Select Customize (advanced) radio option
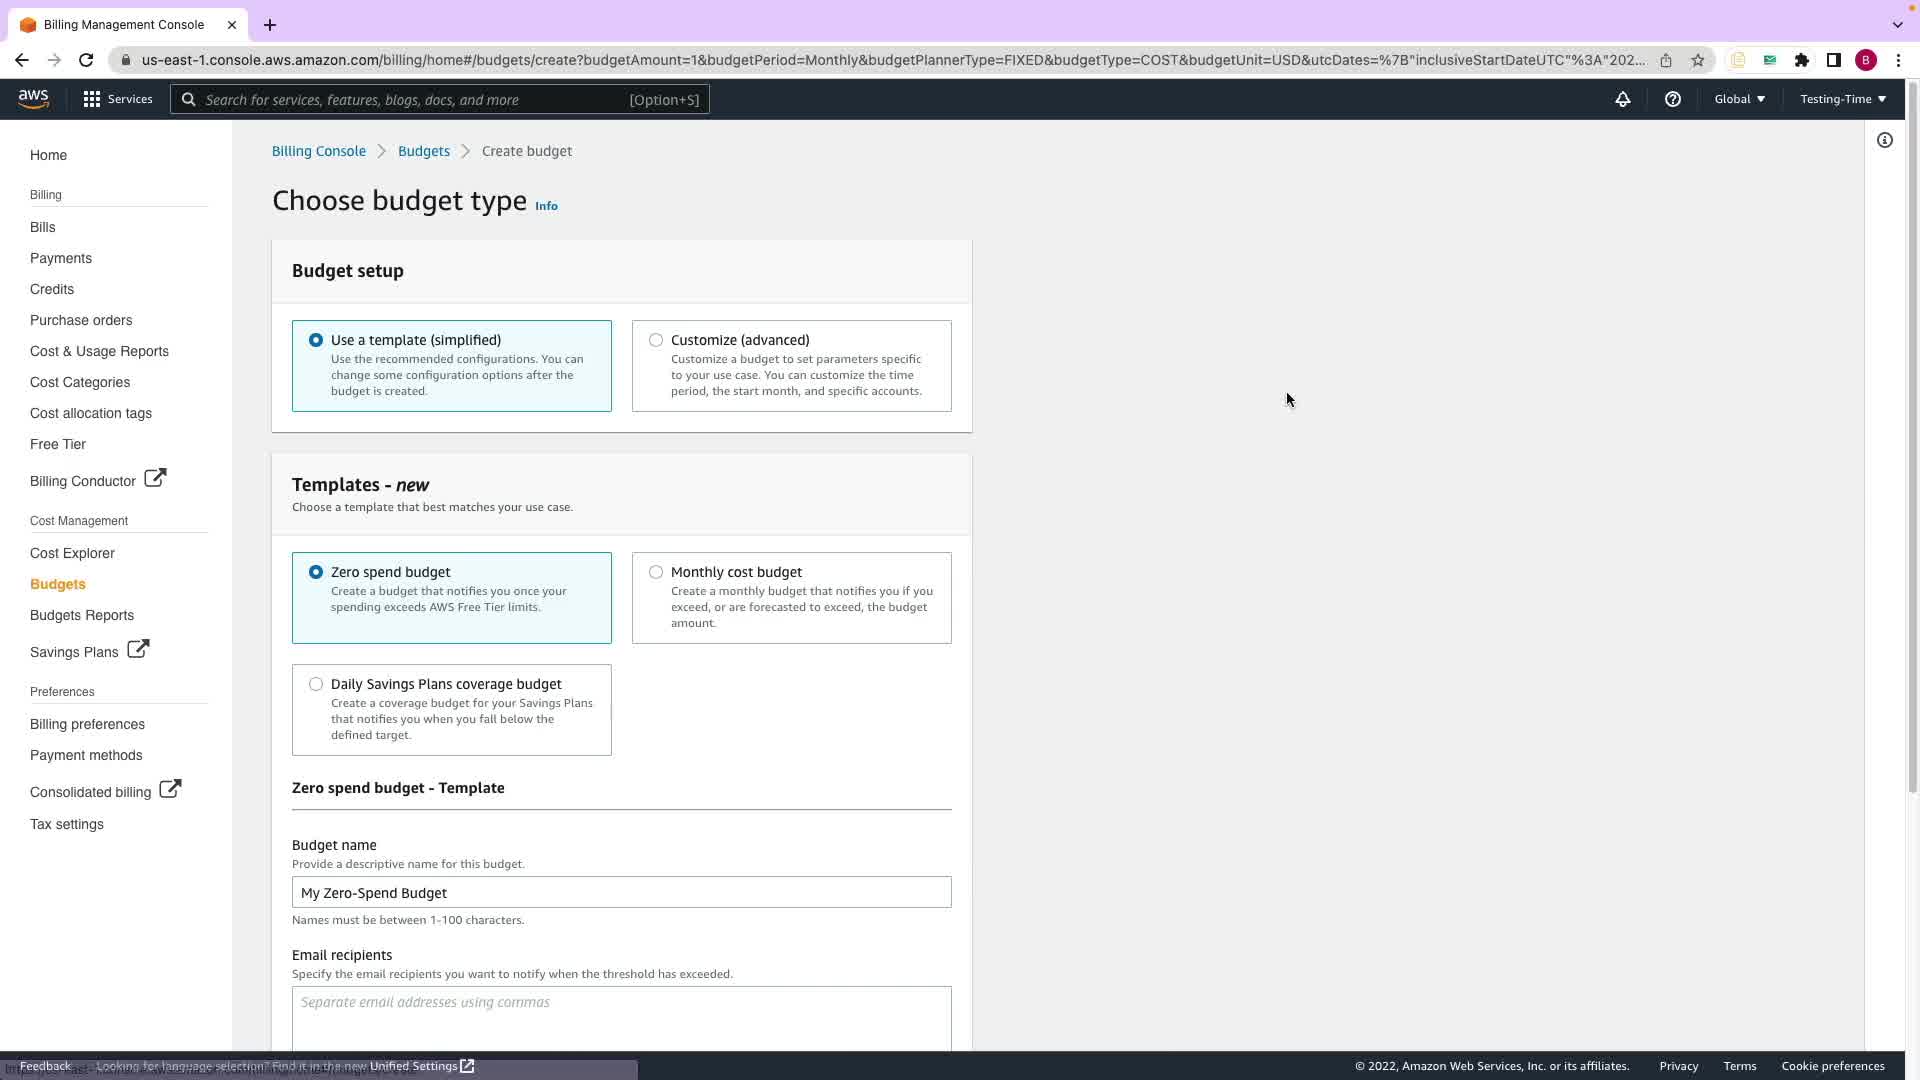The width and height of the screenshot is (1920, 1080). coord(656,340)
